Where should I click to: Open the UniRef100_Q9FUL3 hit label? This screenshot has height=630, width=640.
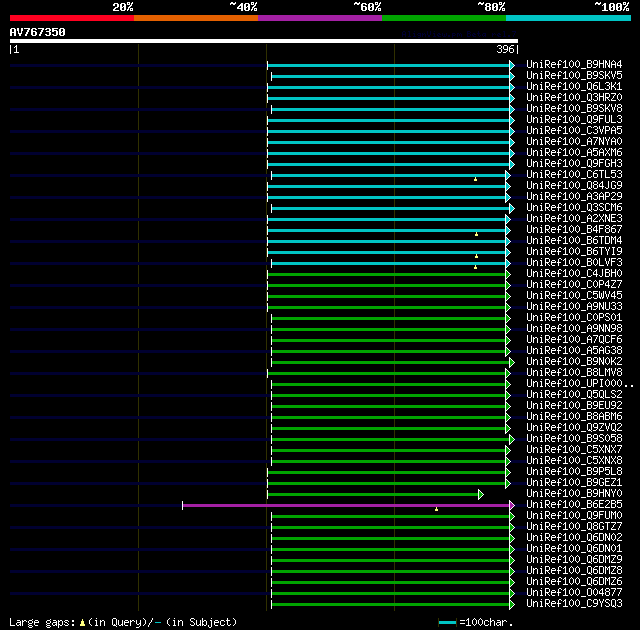coord(574,120)
